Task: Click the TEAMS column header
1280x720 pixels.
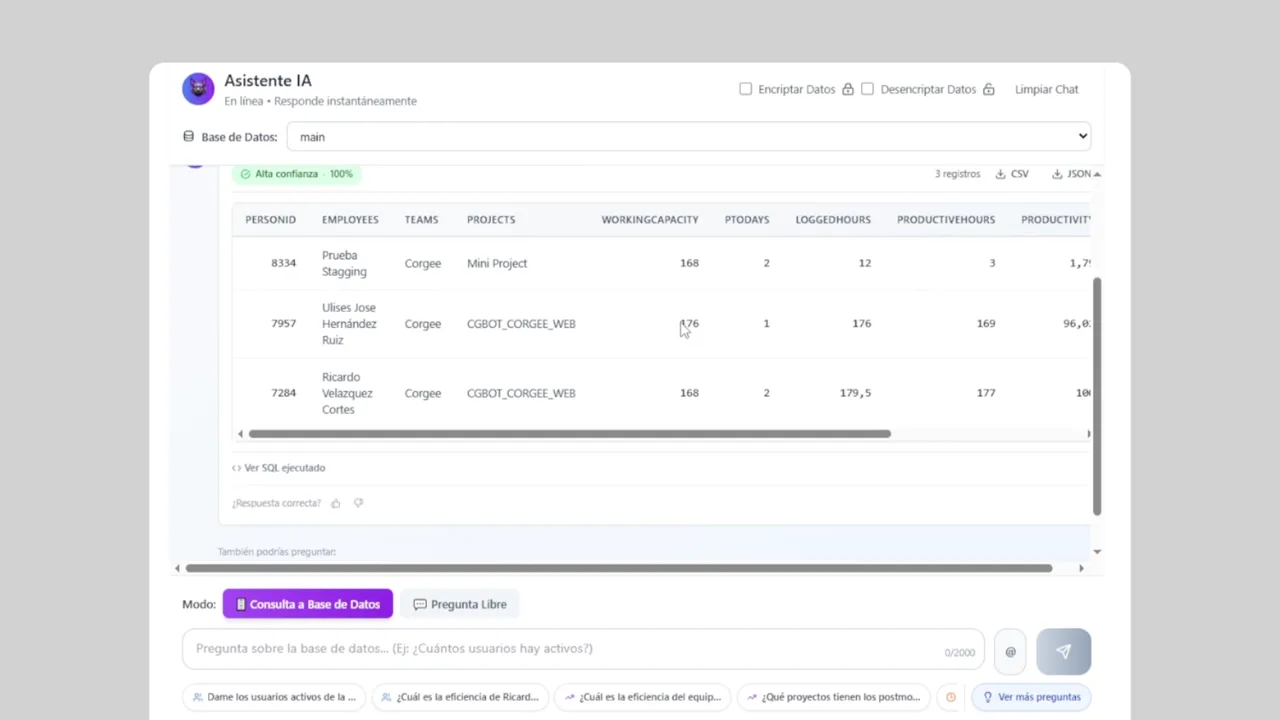Action: point(421,220)
